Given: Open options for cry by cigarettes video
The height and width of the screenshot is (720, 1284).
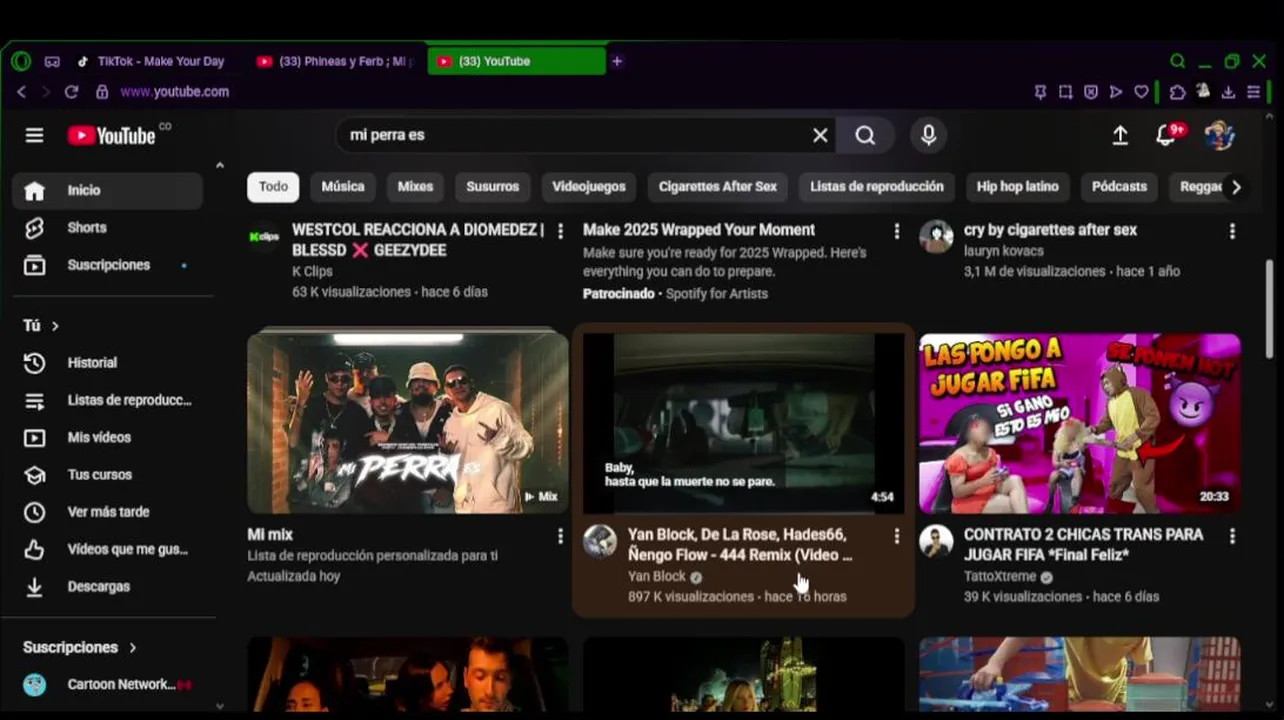Looking at the screenshot, I should (1232, 231).
